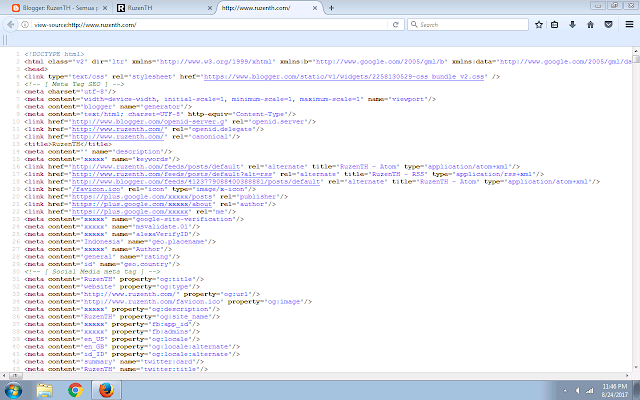Click the Windows Start button
This screenshot has width=640, height=400.
(14, 388)
